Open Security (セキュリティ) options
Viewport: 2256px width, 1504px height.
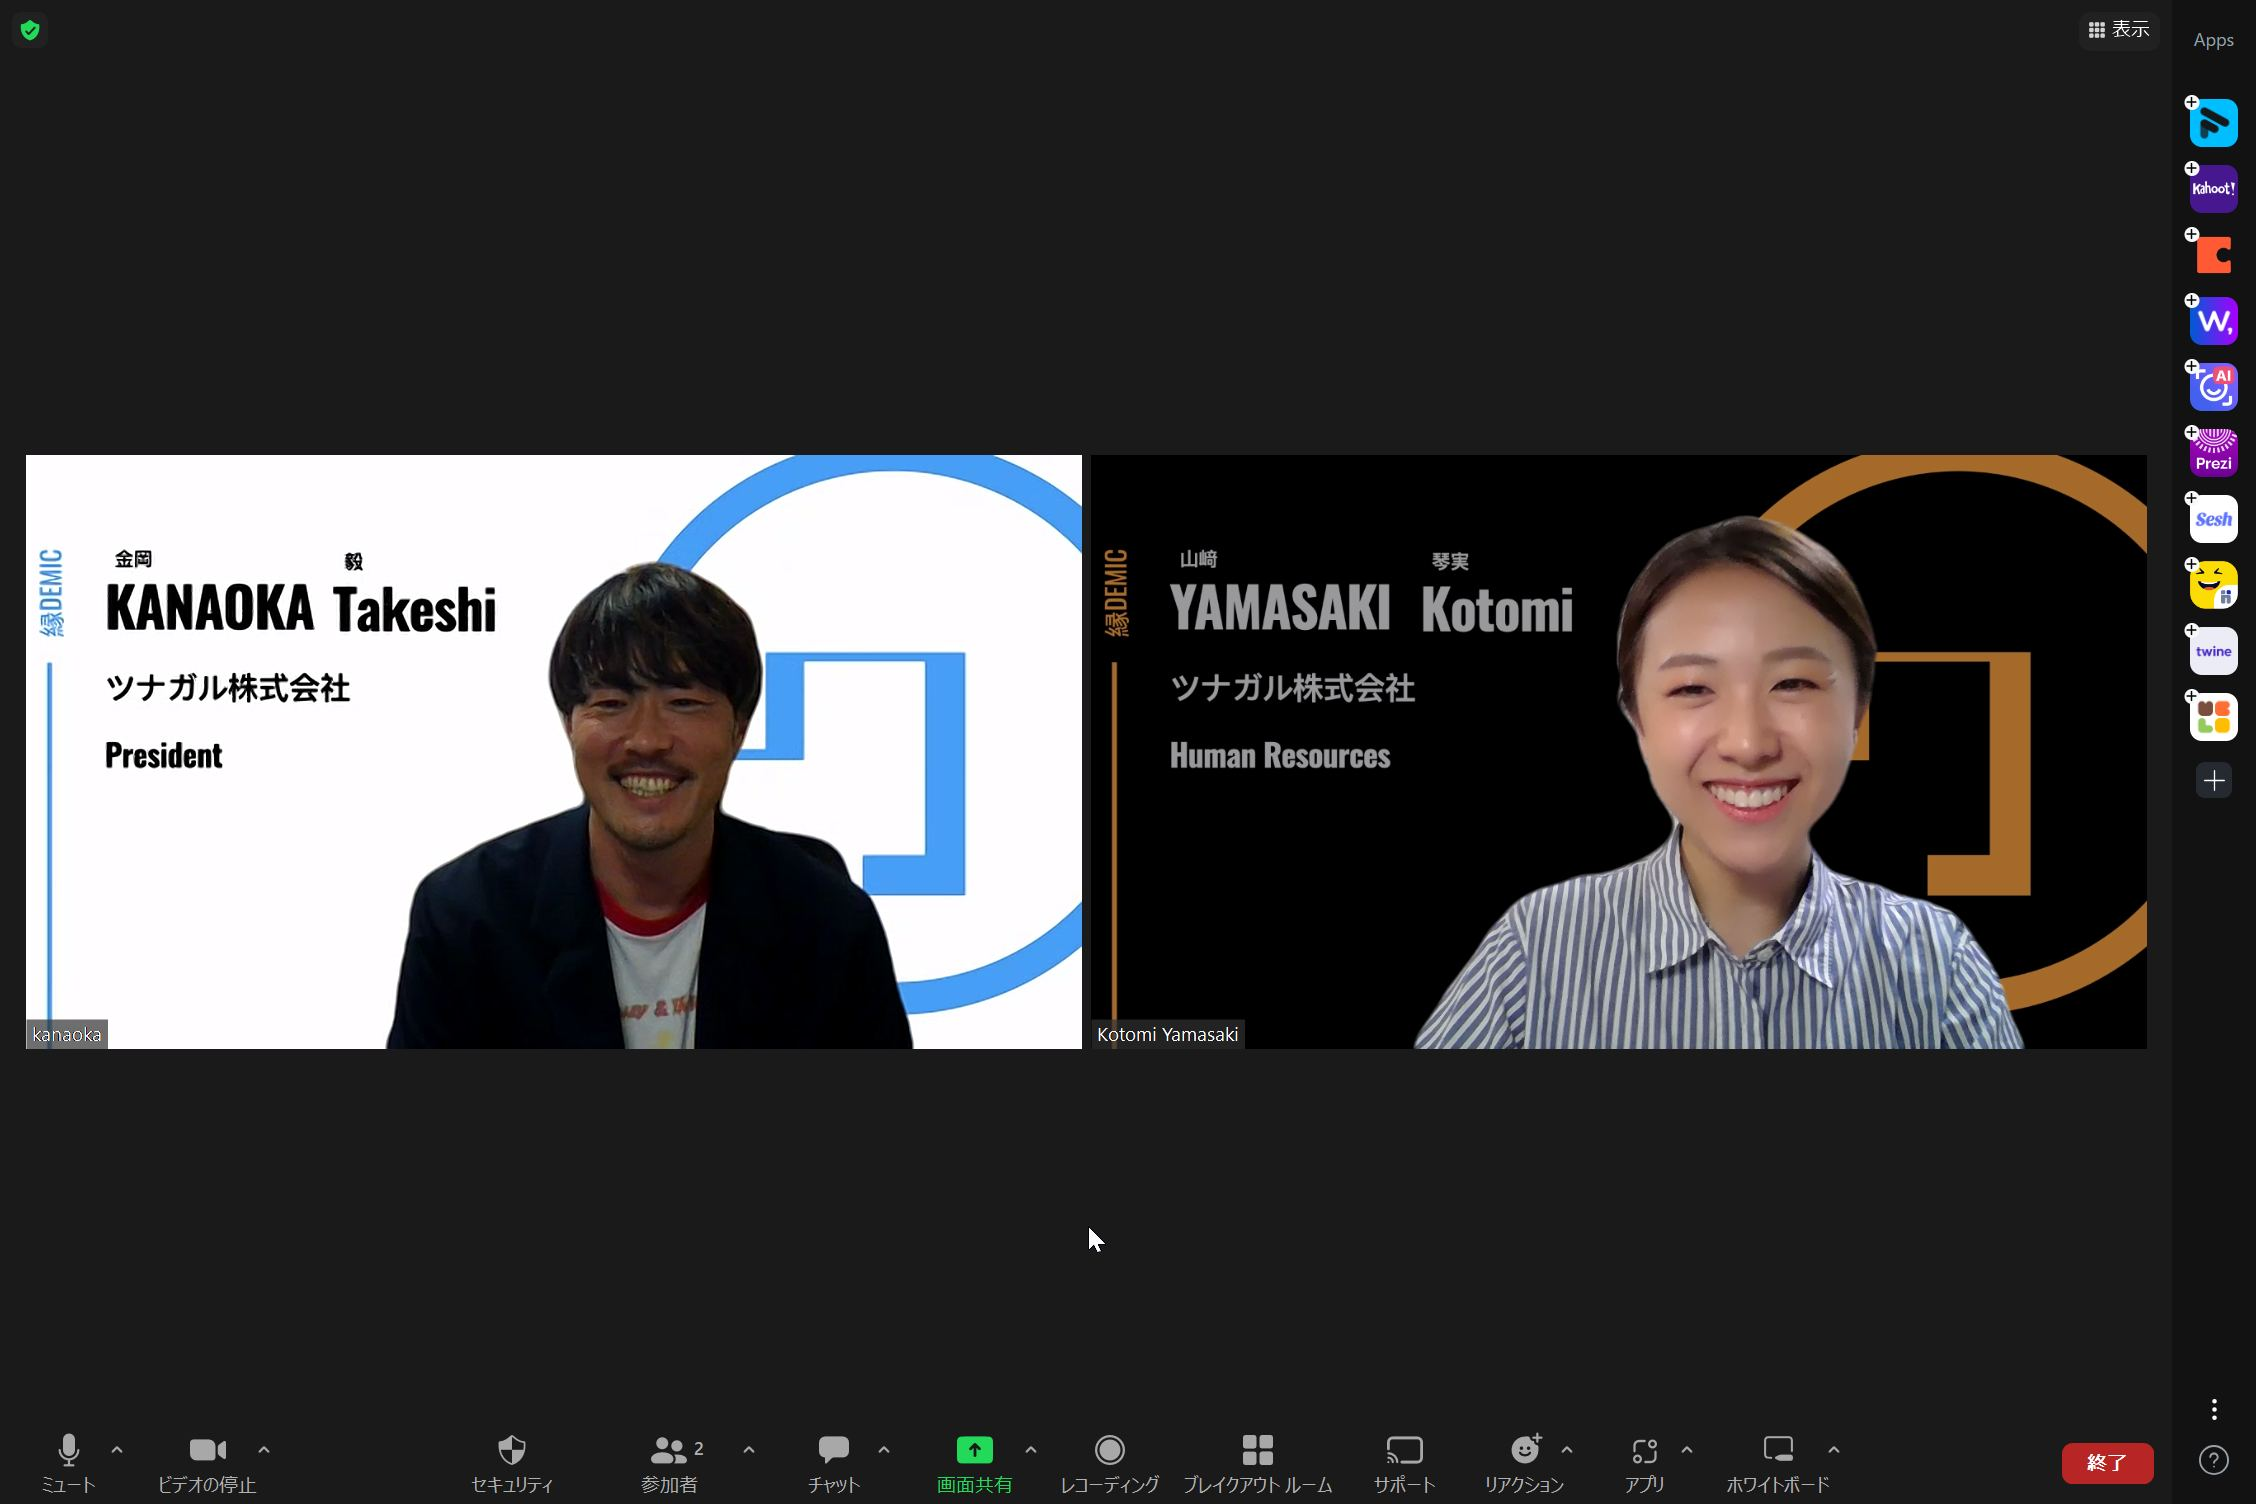click(511, 1462)
